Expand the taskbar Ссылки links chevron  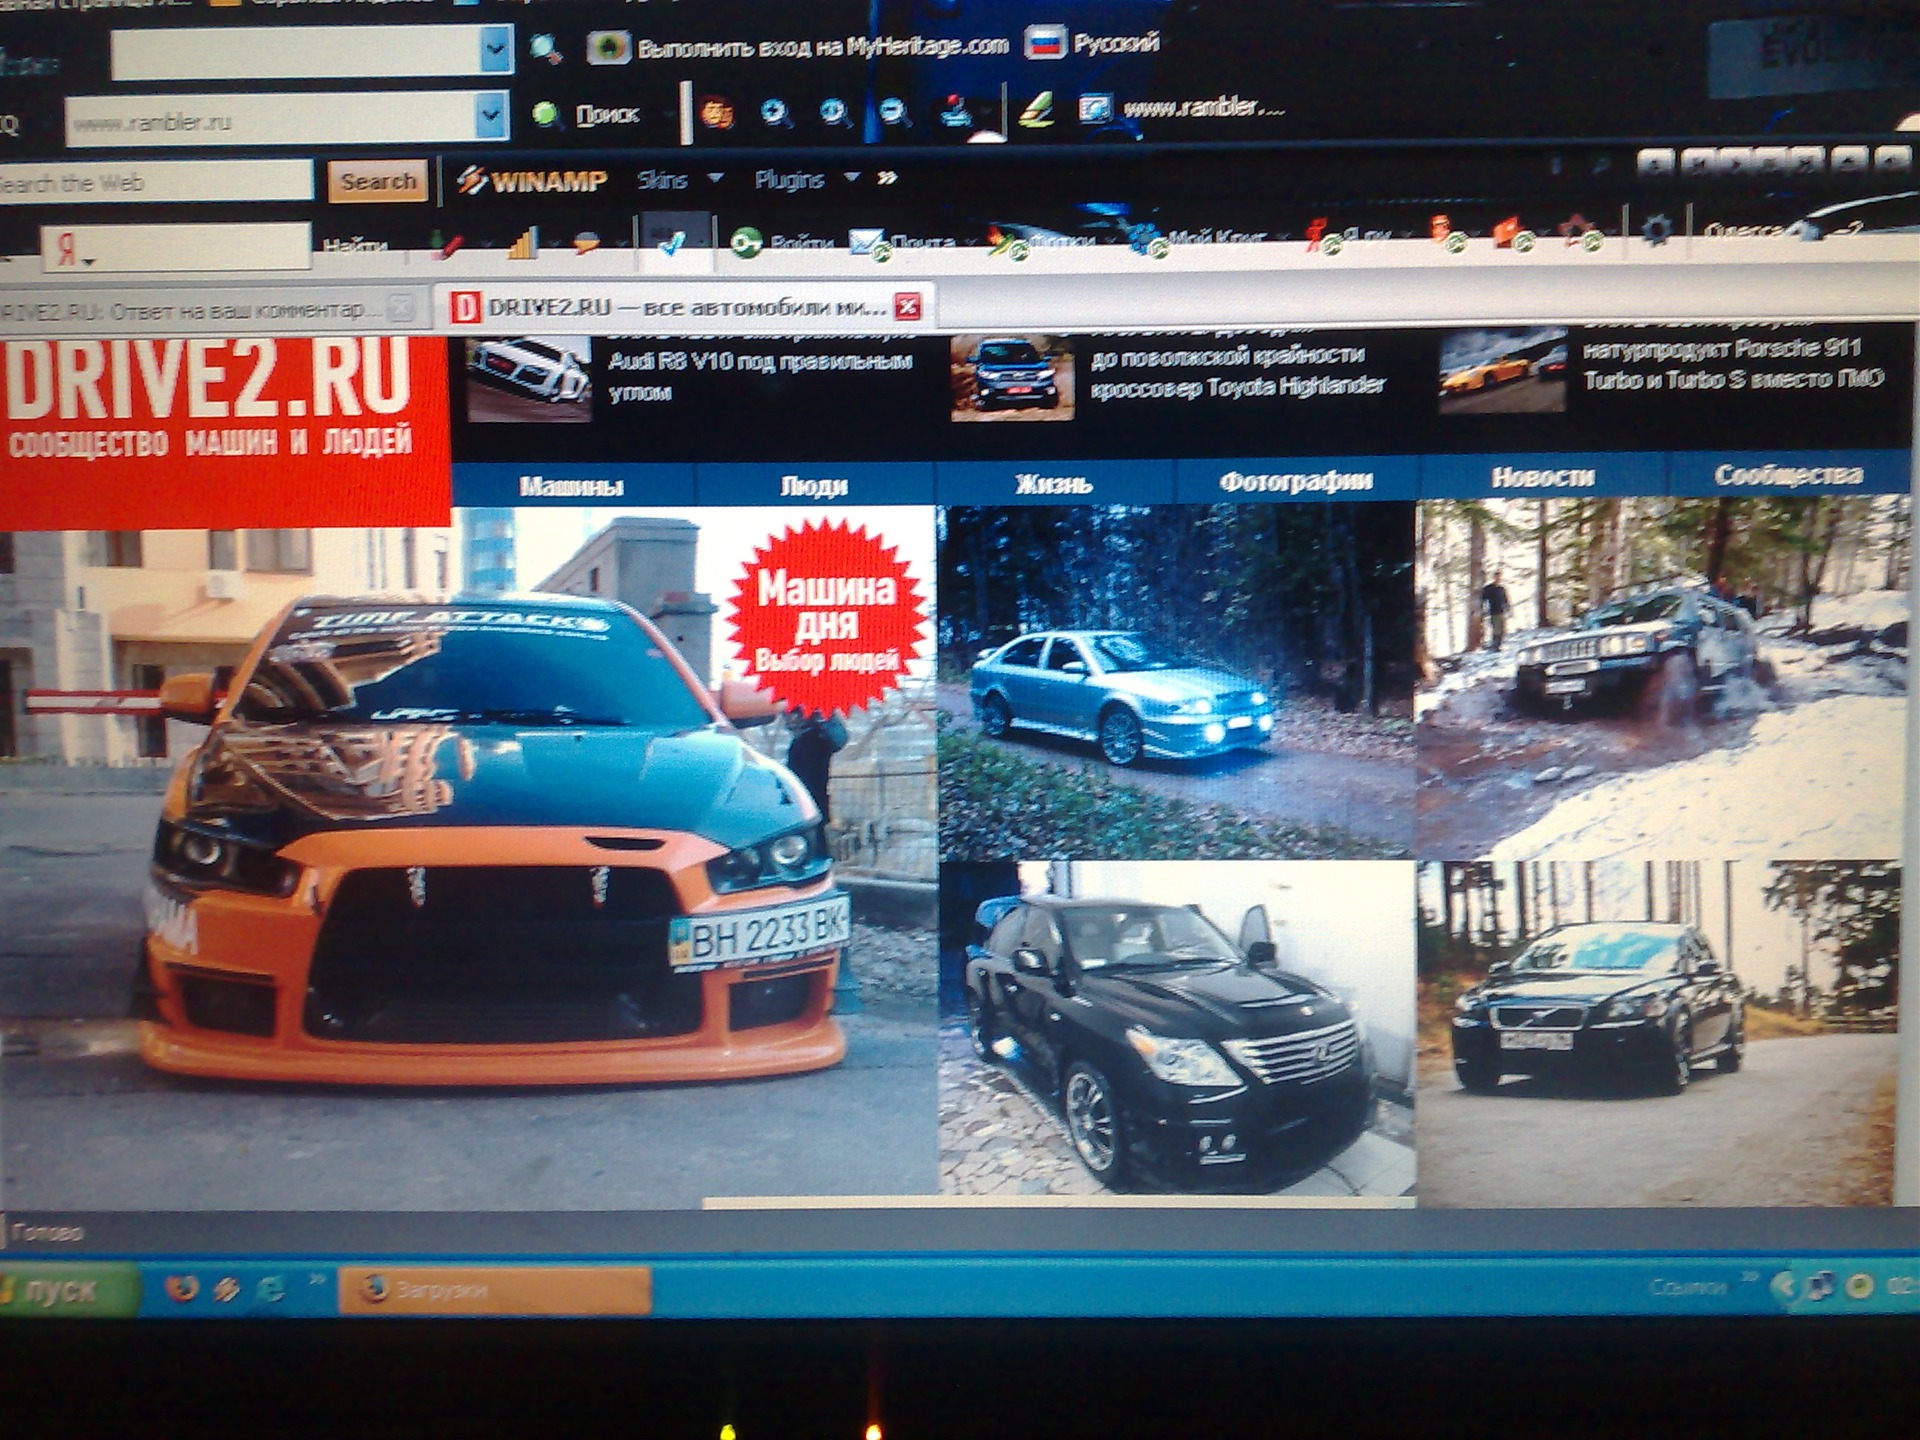tap(1749, 1277)
